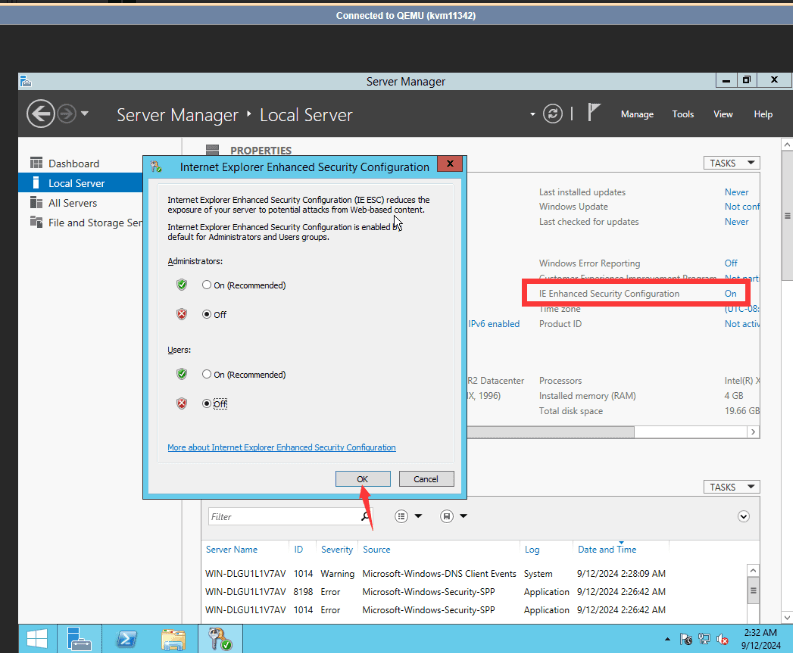
Task: Click Cancel in the IE ESC dialog
Action: (426, 478)
